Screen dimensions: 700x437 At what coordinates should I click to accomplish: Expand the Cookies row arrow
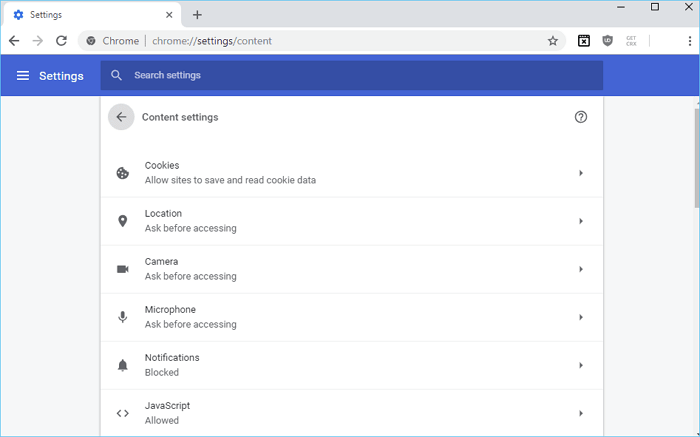[581, 173]
